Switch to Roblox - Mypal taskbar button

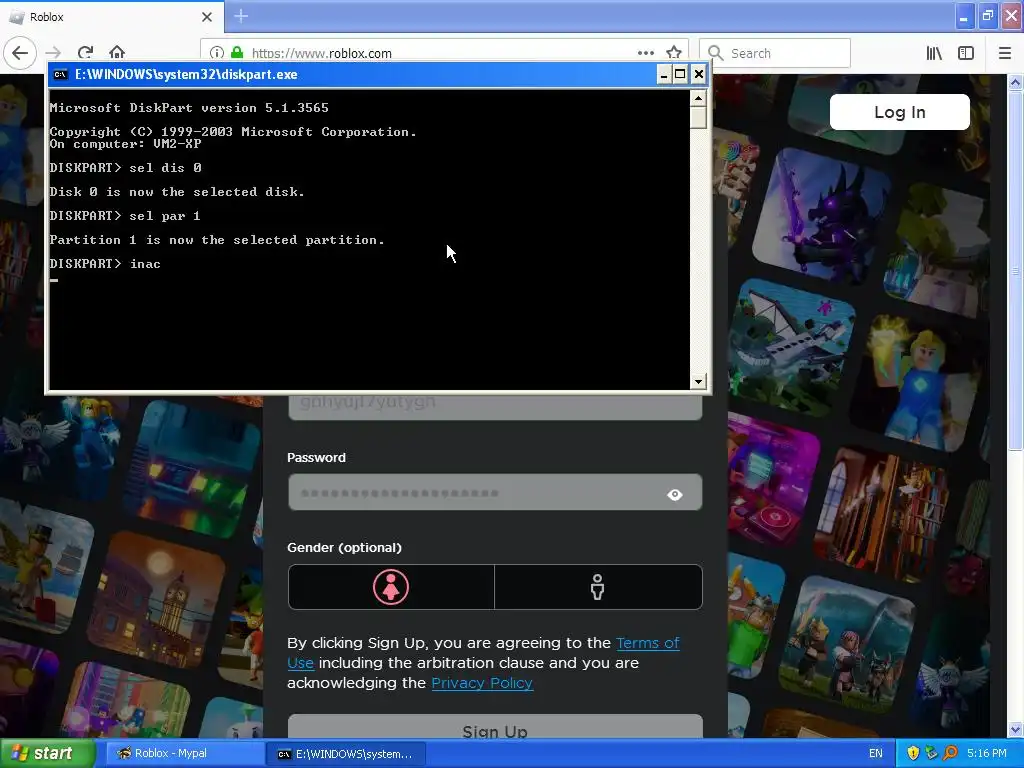click(x=184, y=754)
